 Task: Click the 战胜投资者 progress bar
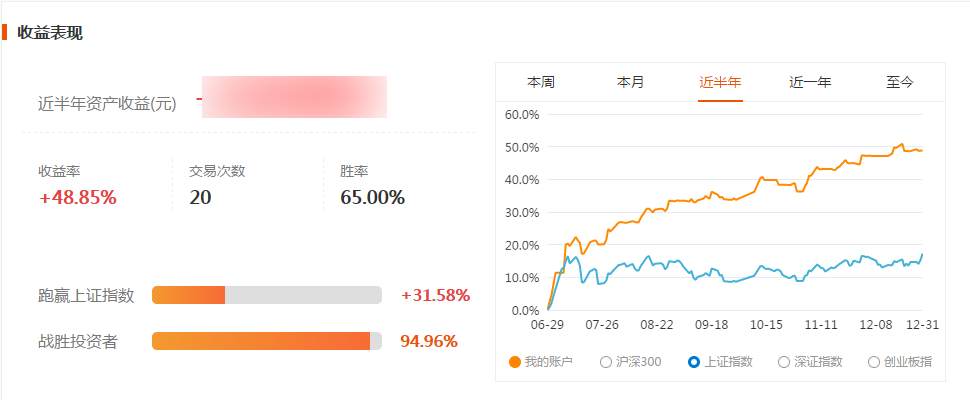pyautogui.click(x=267, y=341)
